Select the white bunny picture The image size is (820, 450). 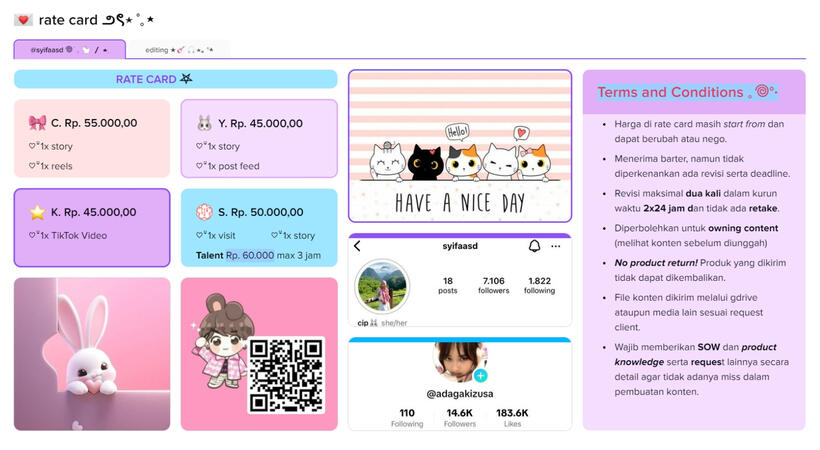pyautogui.click(x=92, y=354)
